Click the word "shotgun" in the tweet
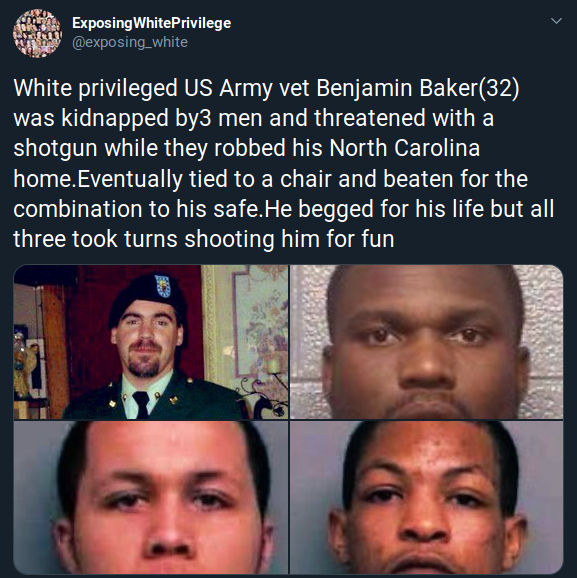This screenshot has height=578, width=577. pyautogui.click(x=55, y=149)
